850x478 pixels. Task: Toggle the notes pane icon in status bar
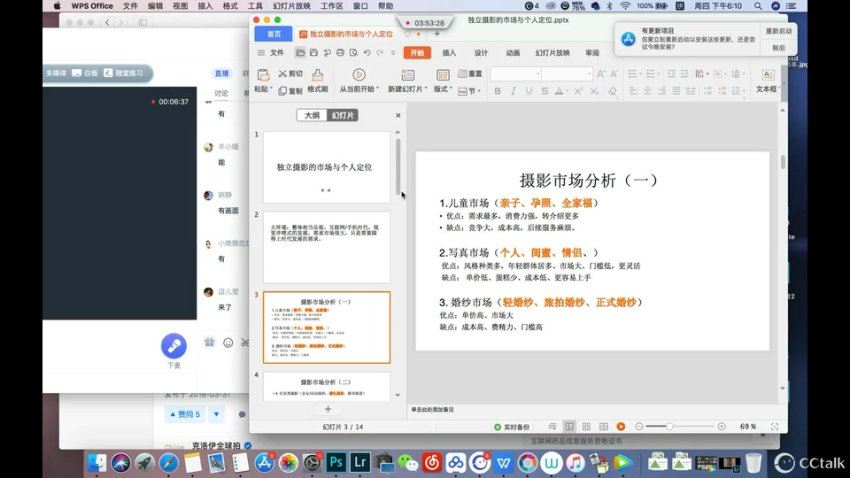point(552,427)
